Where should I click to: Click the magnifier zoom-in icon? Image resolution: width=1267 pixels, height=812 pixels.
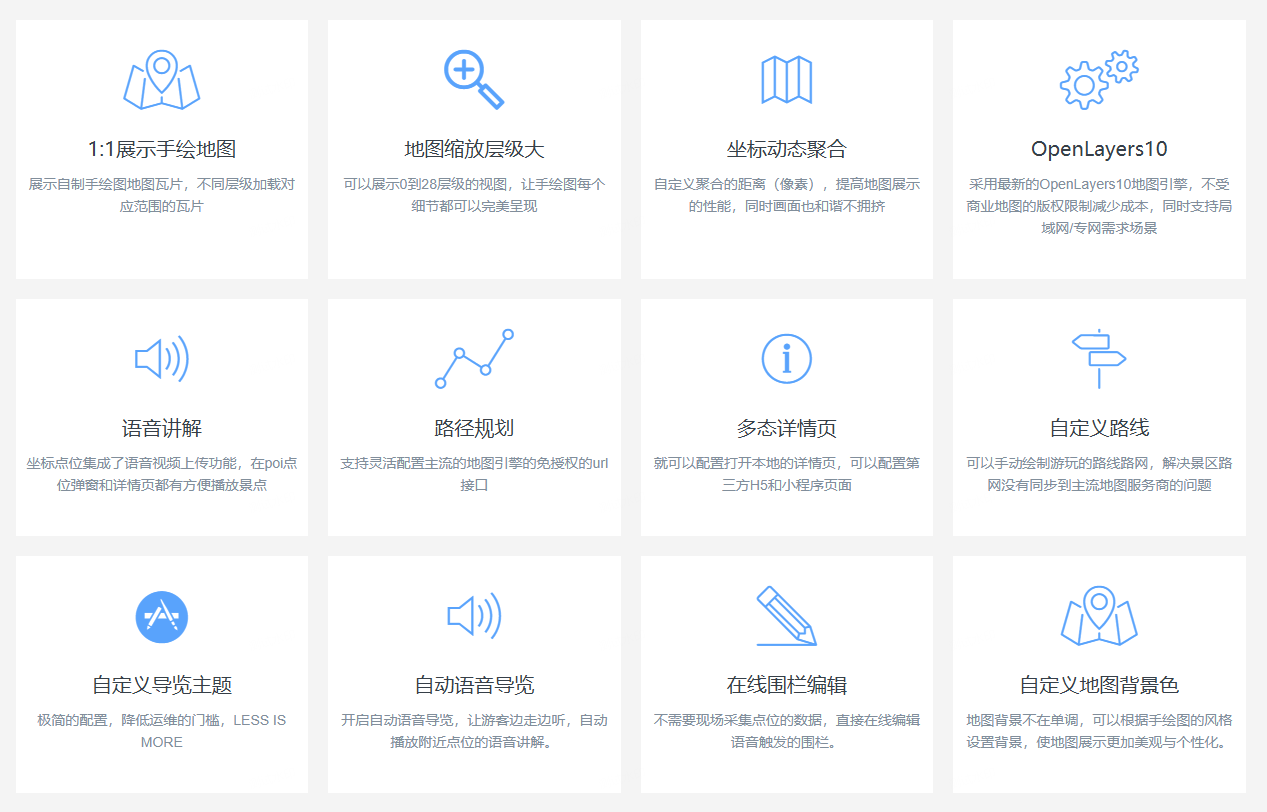coord(473,79)
